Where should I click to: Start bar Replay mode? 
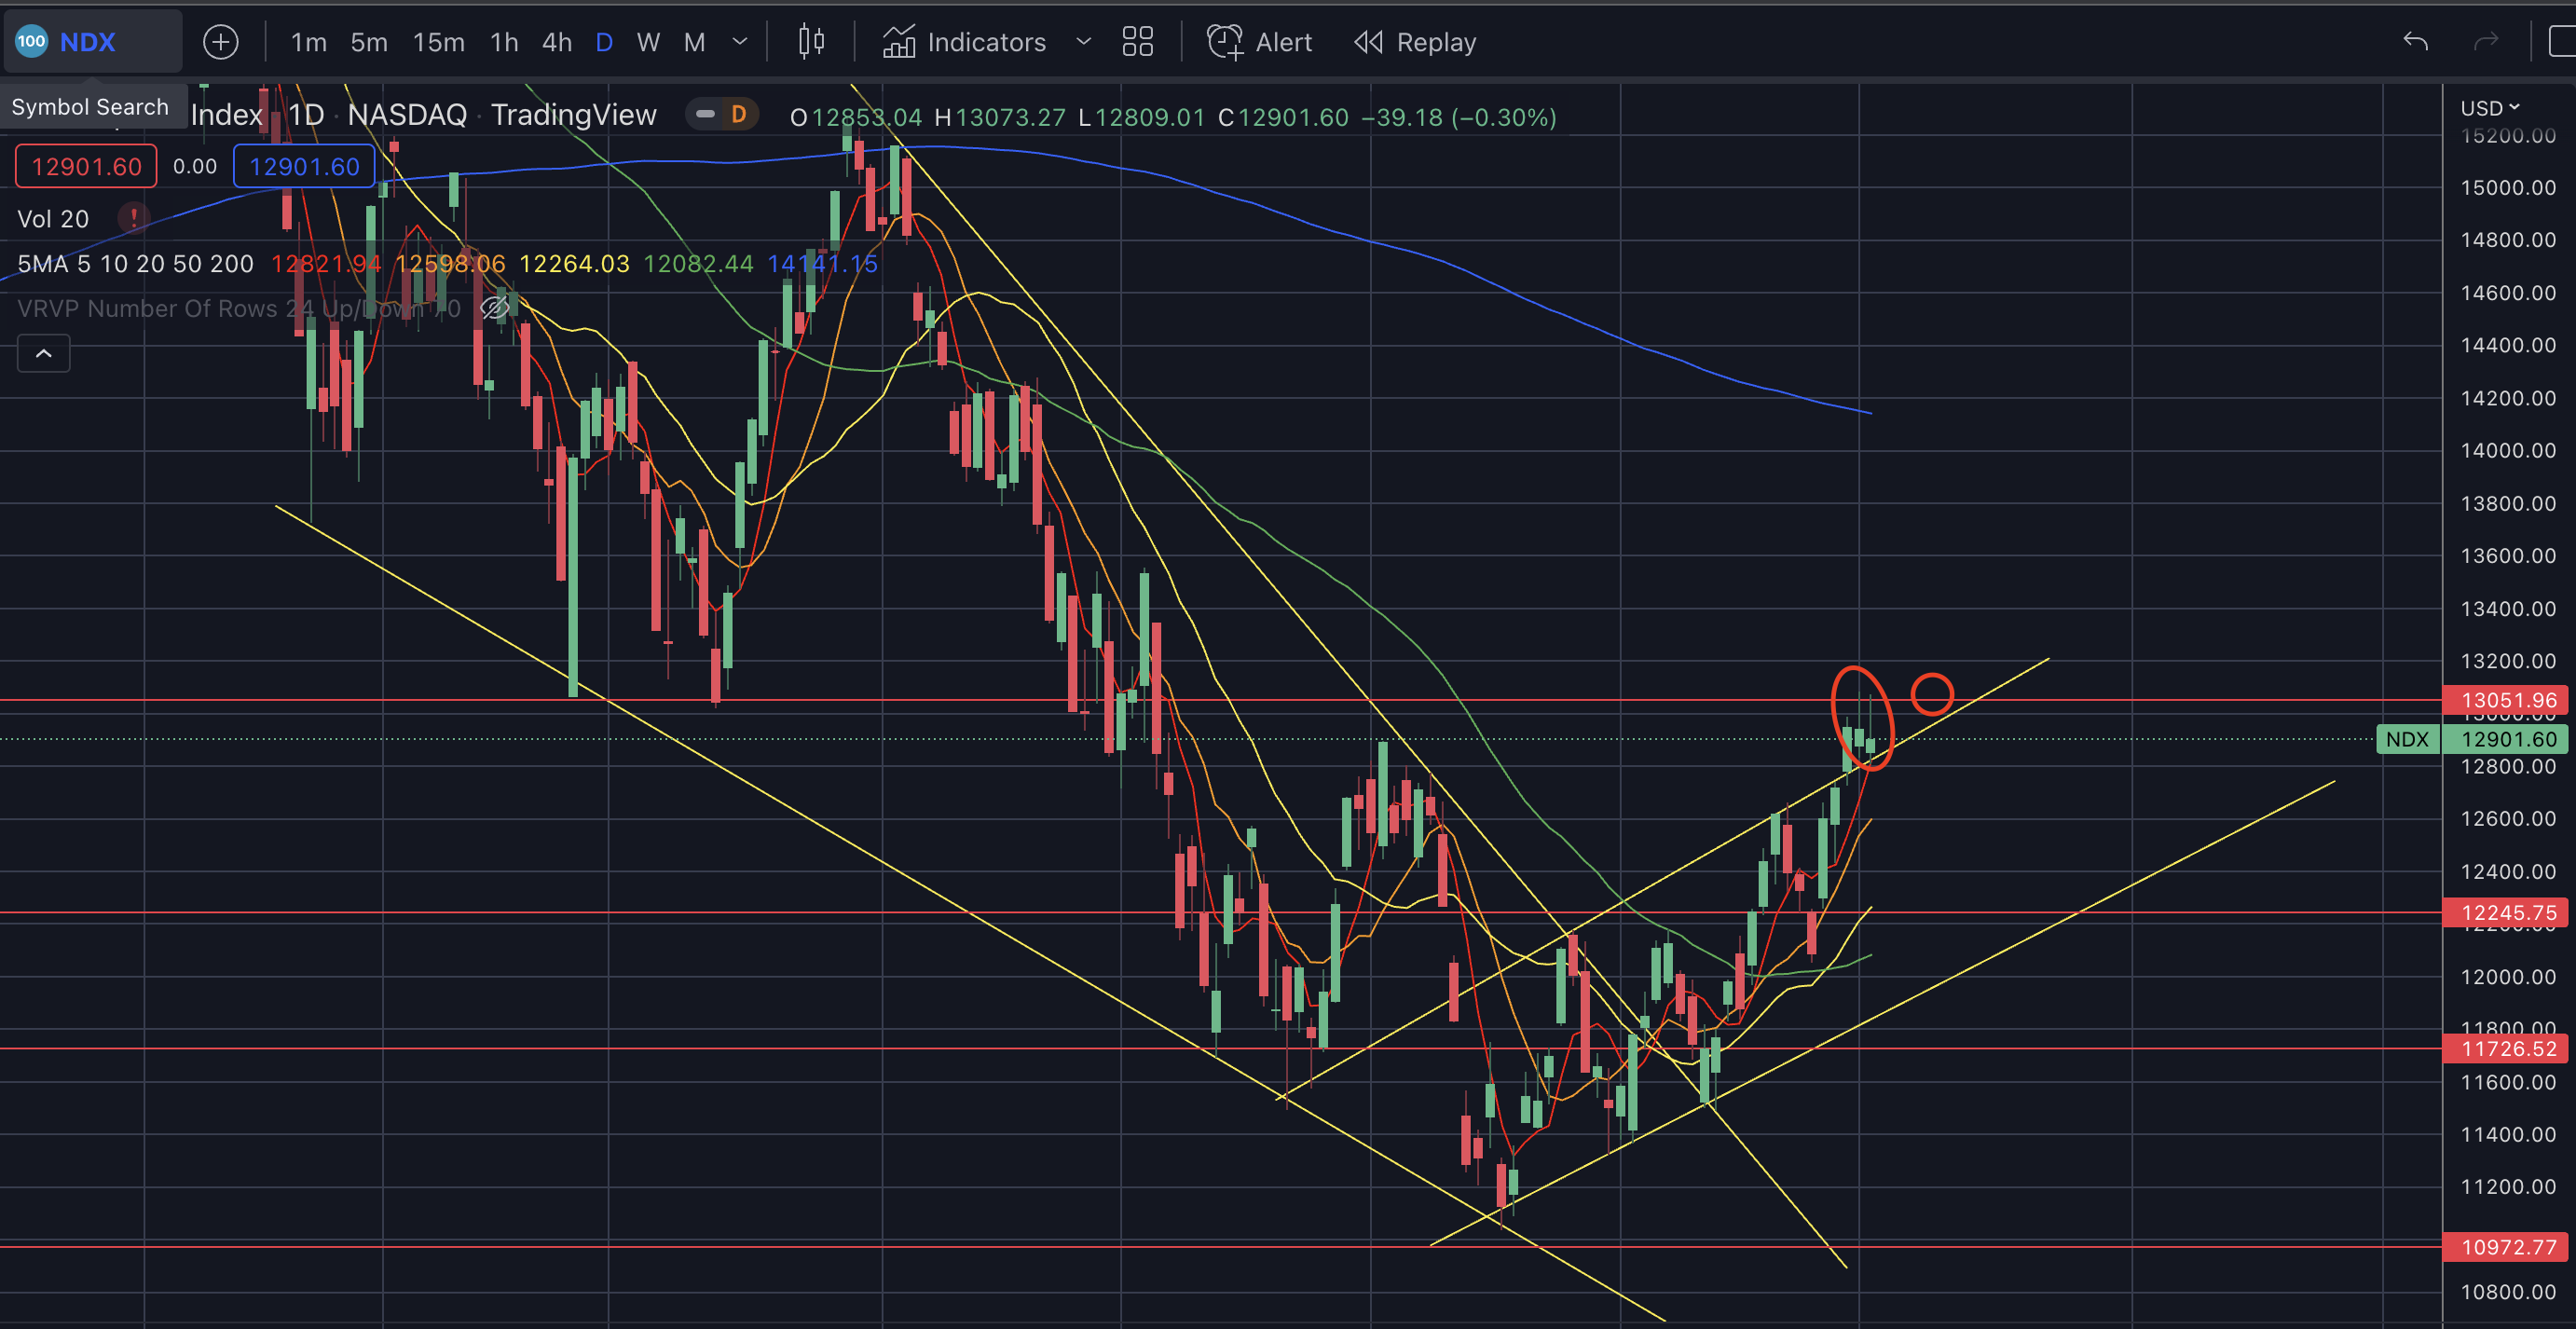(x=1415, y=42)
